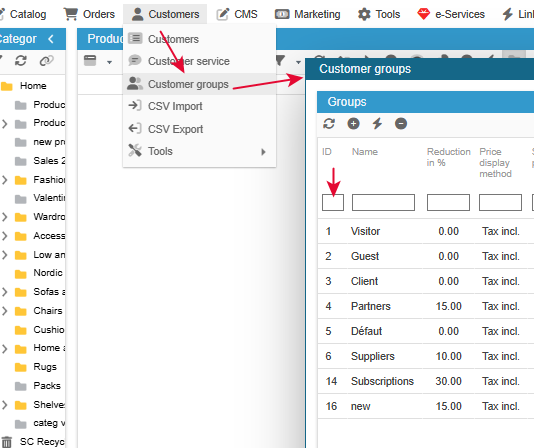Open the e-Services menu
Image resolution: width=534 pixels, height=448 pixels.
tap(451, 14)
